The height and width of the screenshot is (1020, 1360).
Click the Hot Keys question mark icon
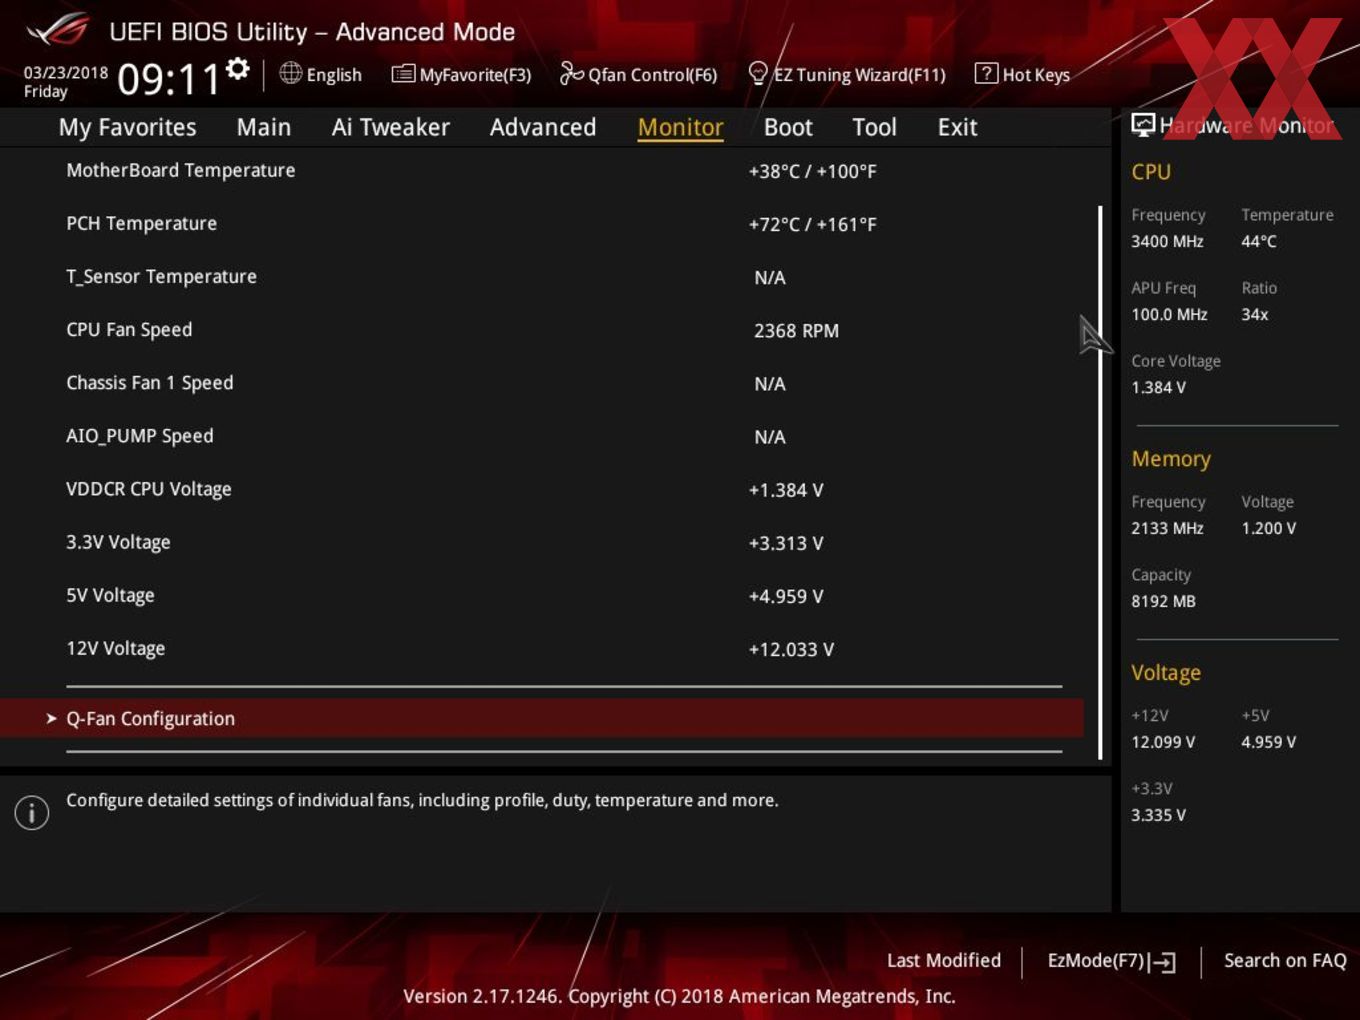pos(986,73)
